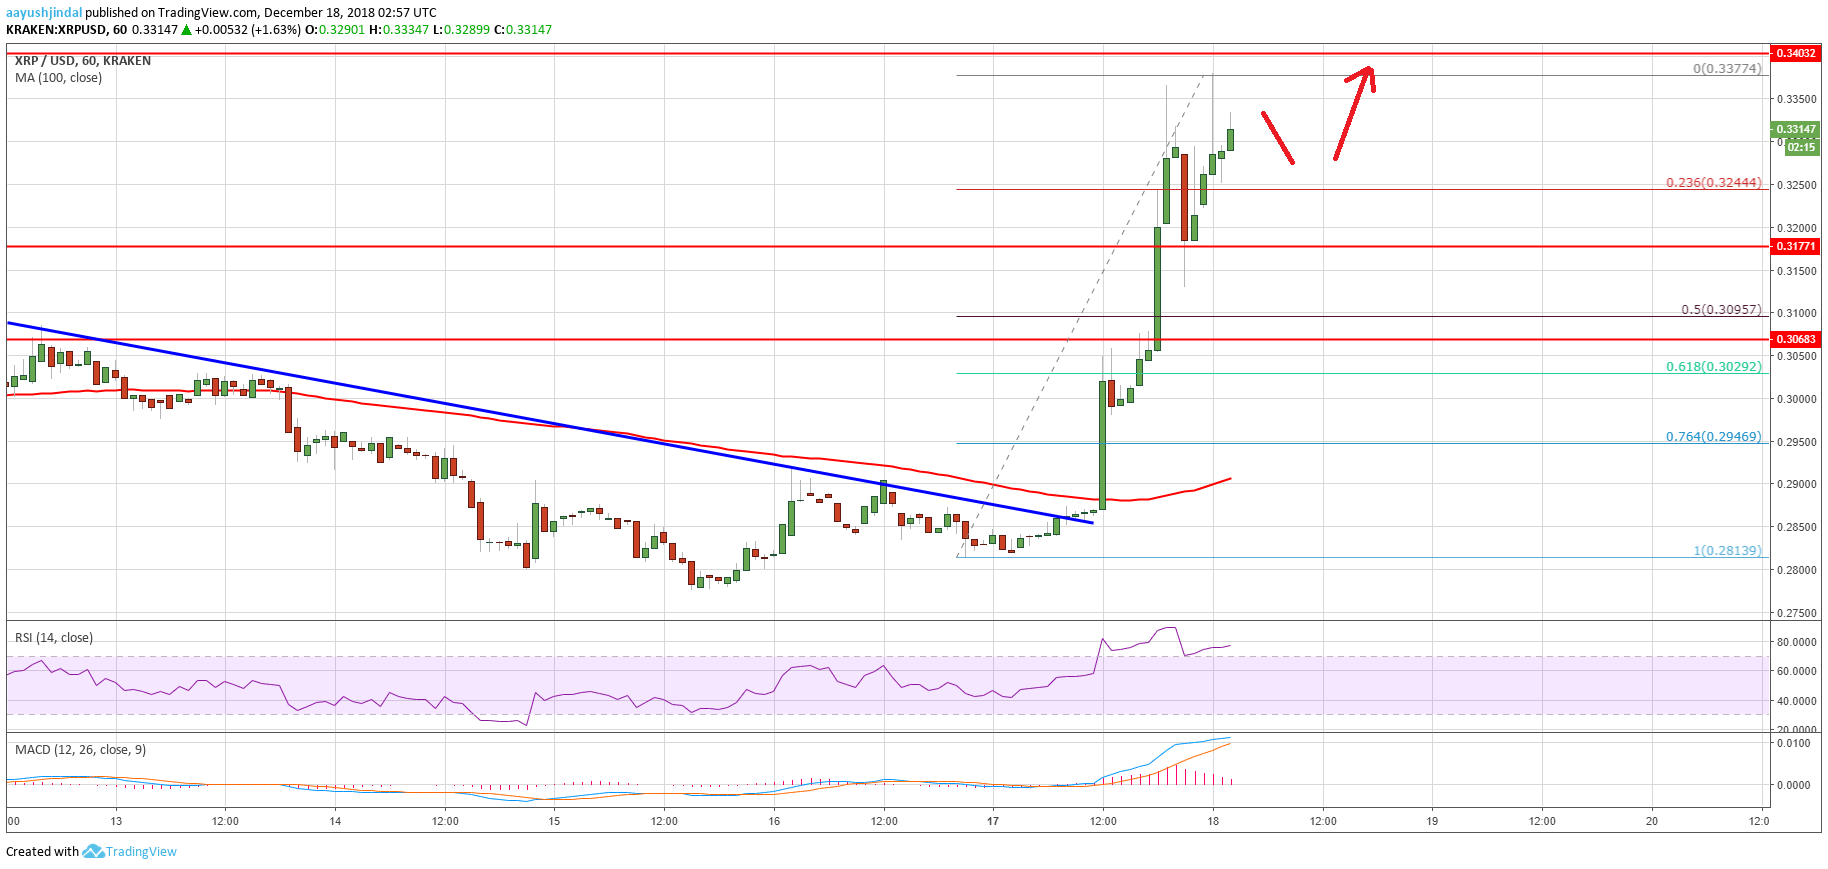Viewport: 1828px width, 869px height.
Task: Click the KRAKEN:XRPUSD, 60 symbol header
Action: [66, 30]
